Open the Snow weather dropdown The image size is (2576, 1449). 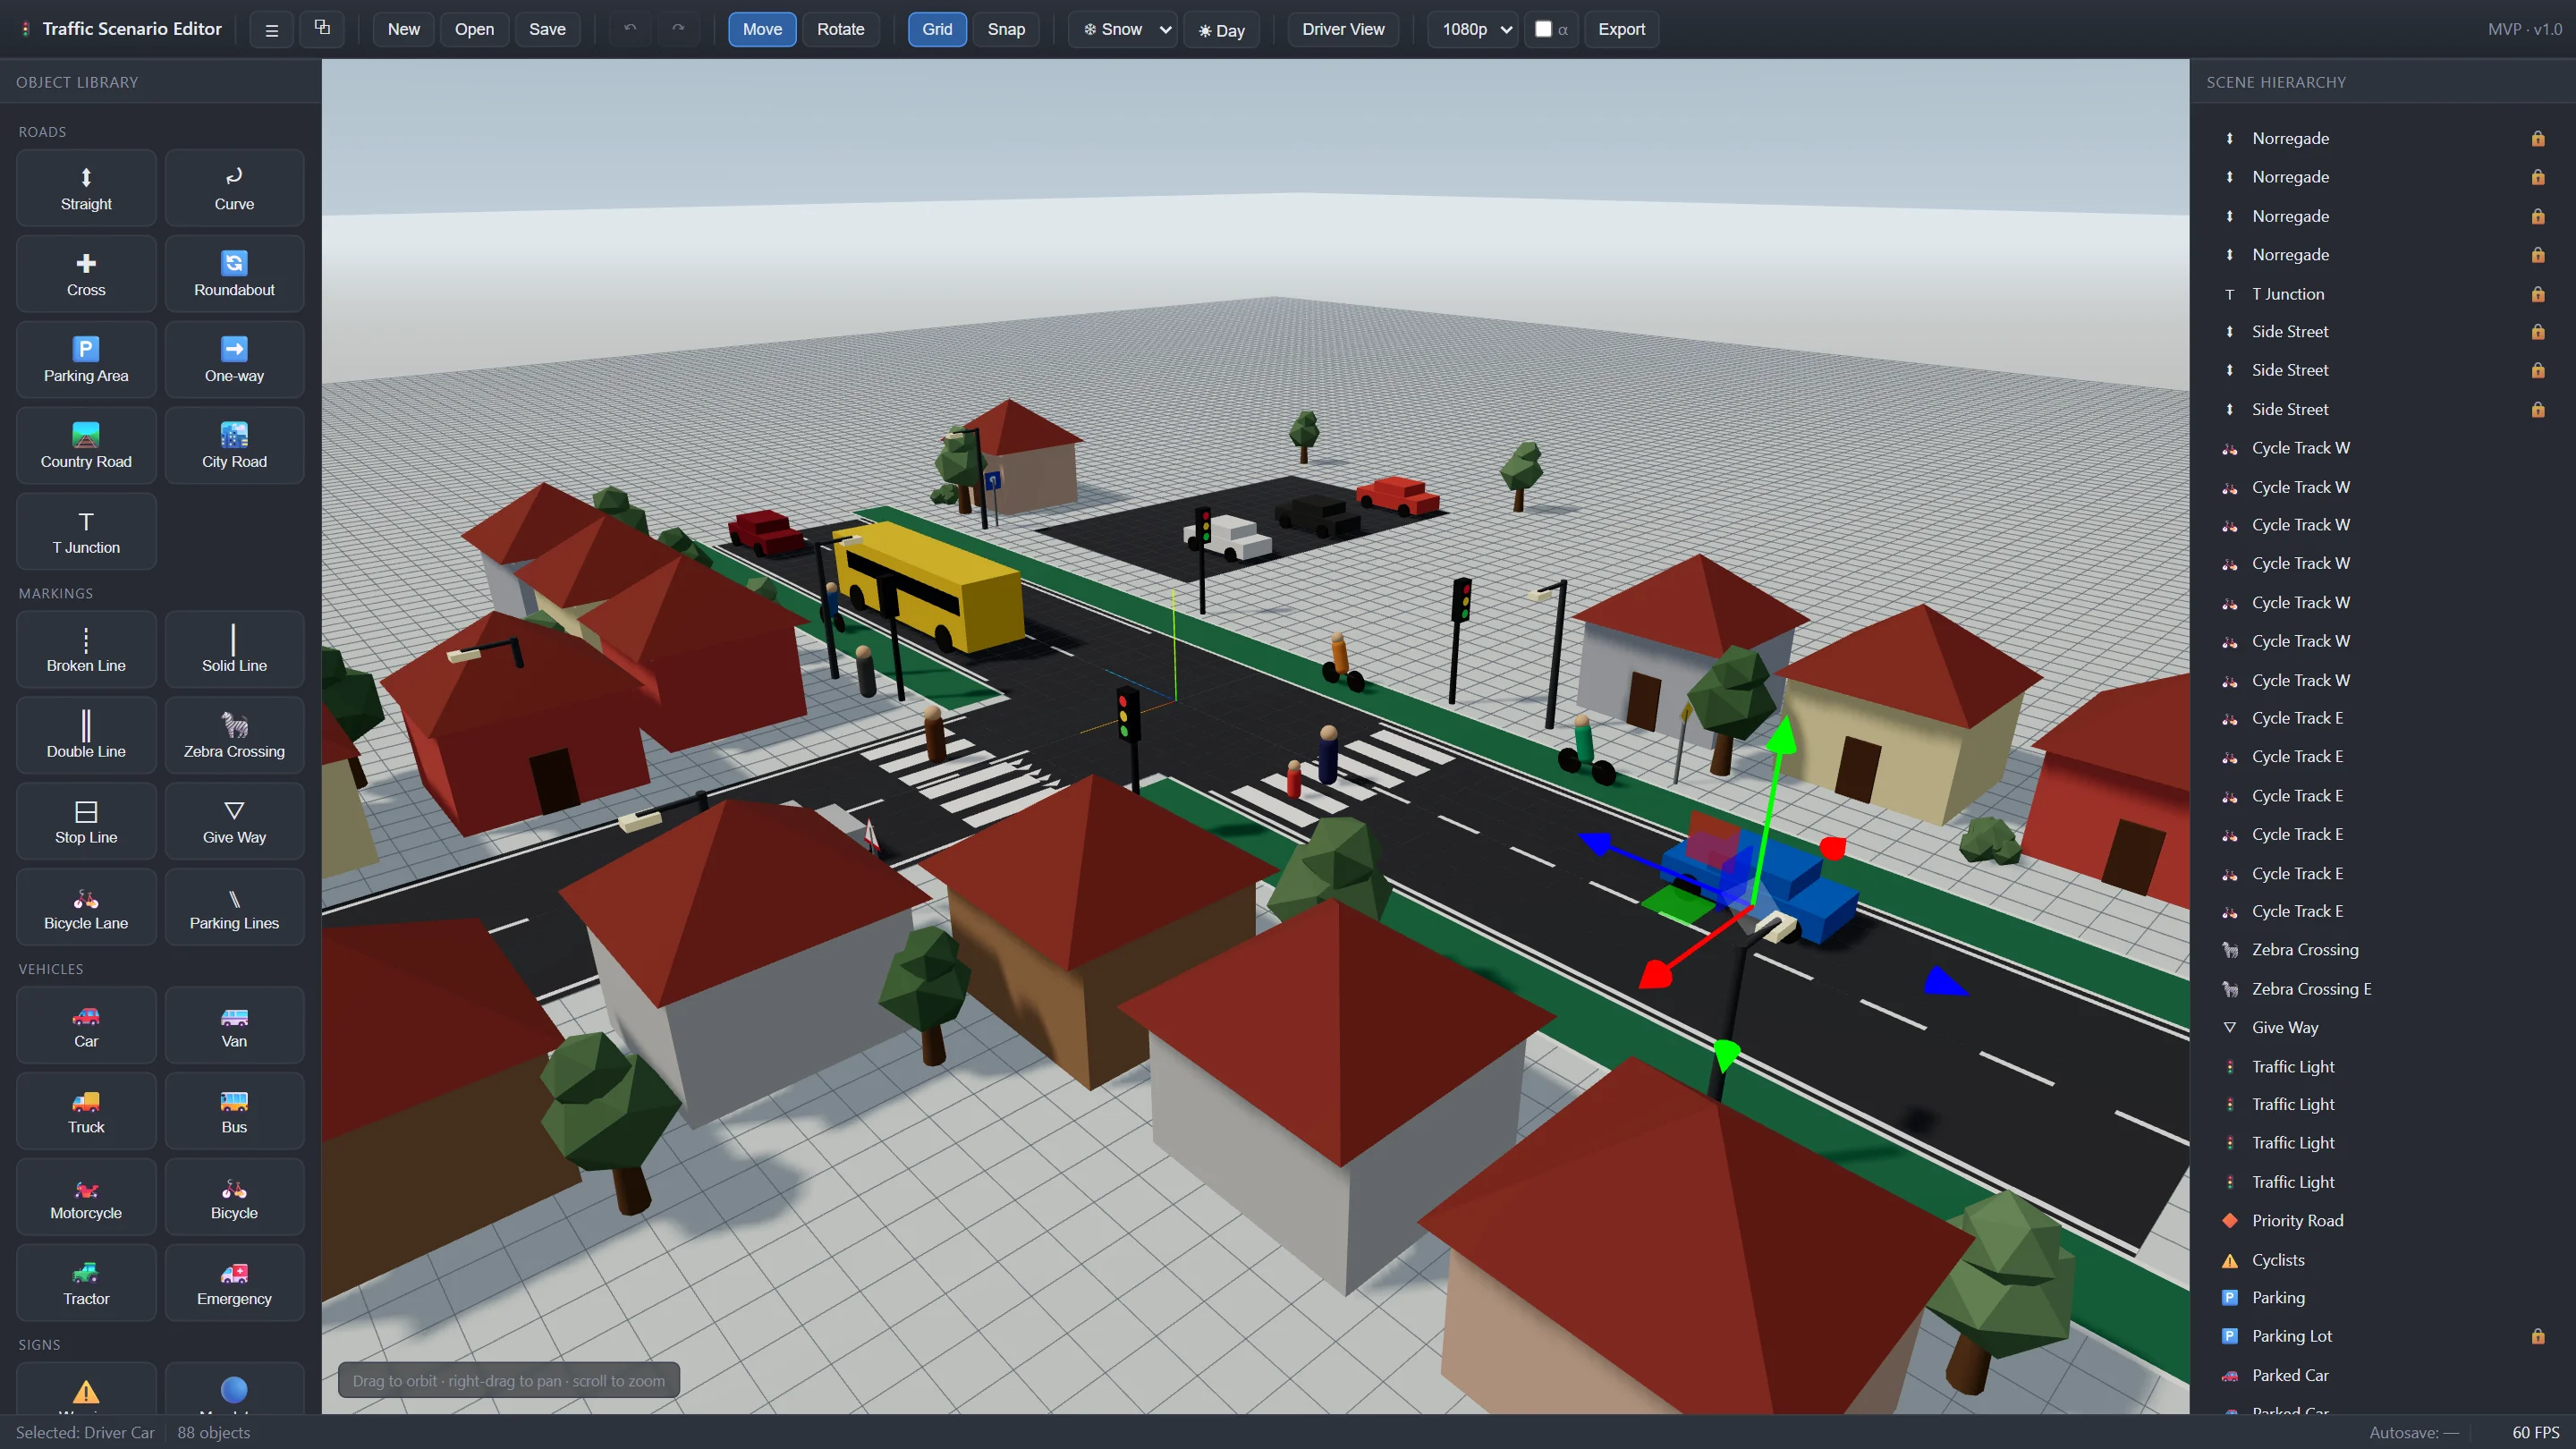pyautogui.click(x=1123, y=29)
